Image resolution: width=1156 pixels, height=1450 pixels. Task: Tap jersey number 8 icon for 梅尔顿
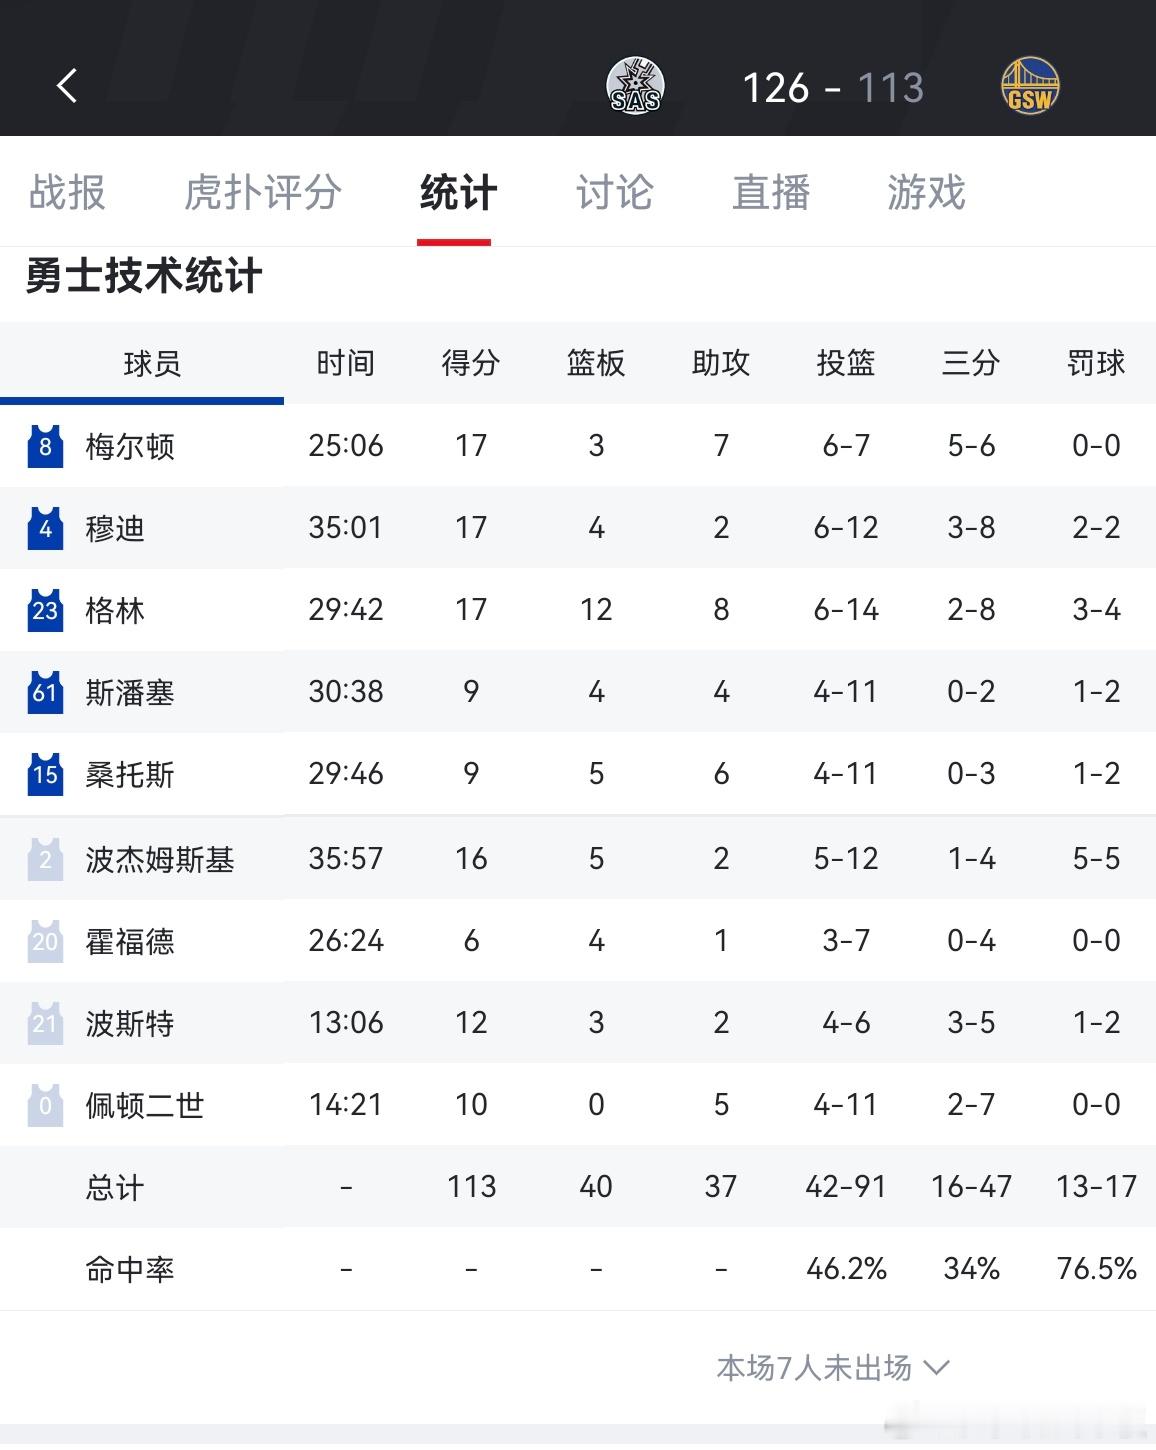(45, 446)
